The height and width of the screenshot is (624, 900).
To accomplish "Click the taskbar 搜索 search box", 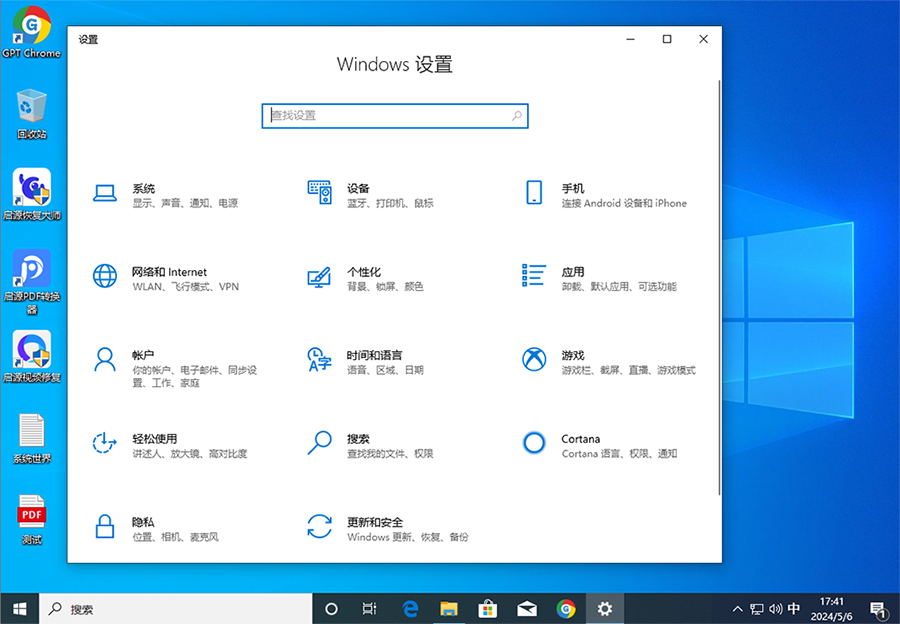I will 176,609.
